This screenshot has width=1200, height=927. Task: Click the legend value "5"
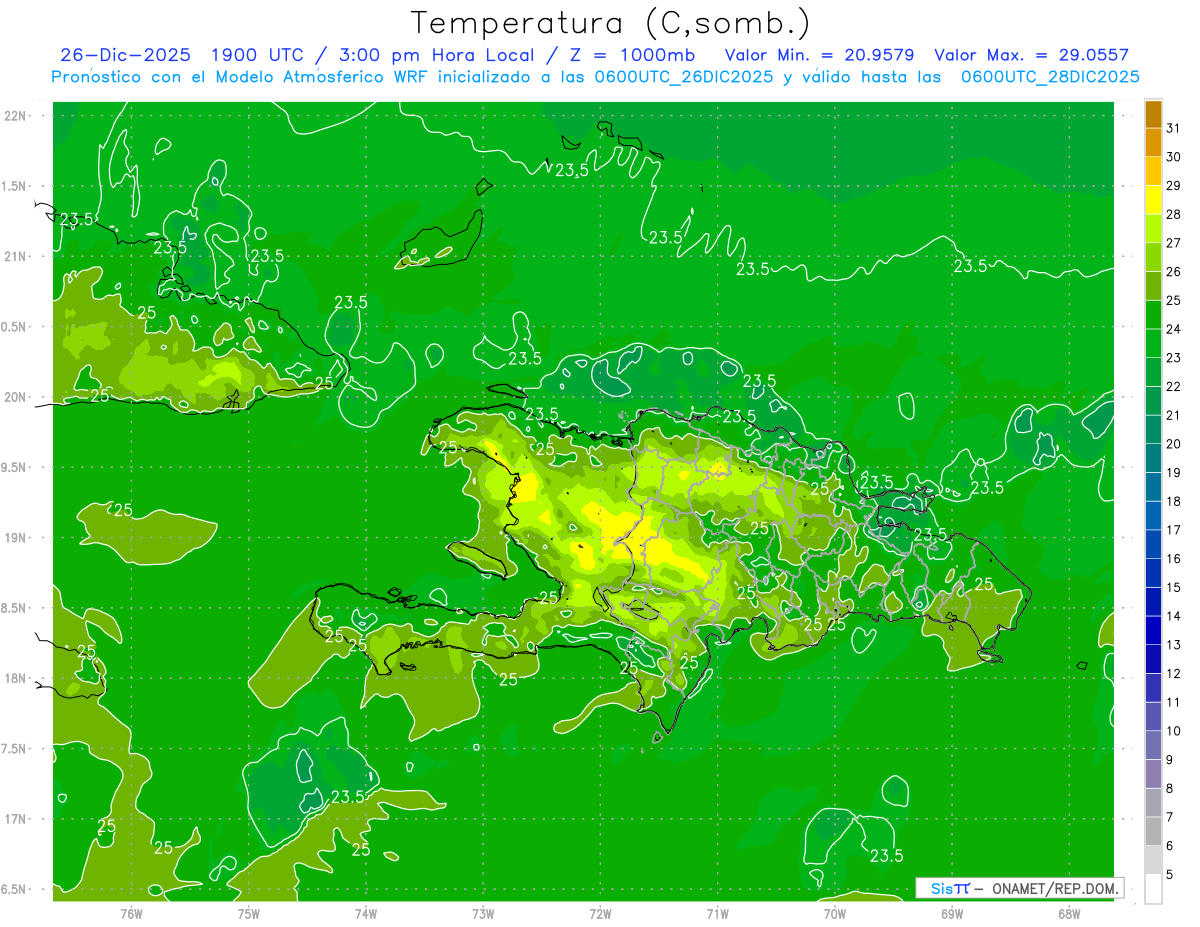pos(1170,875)
